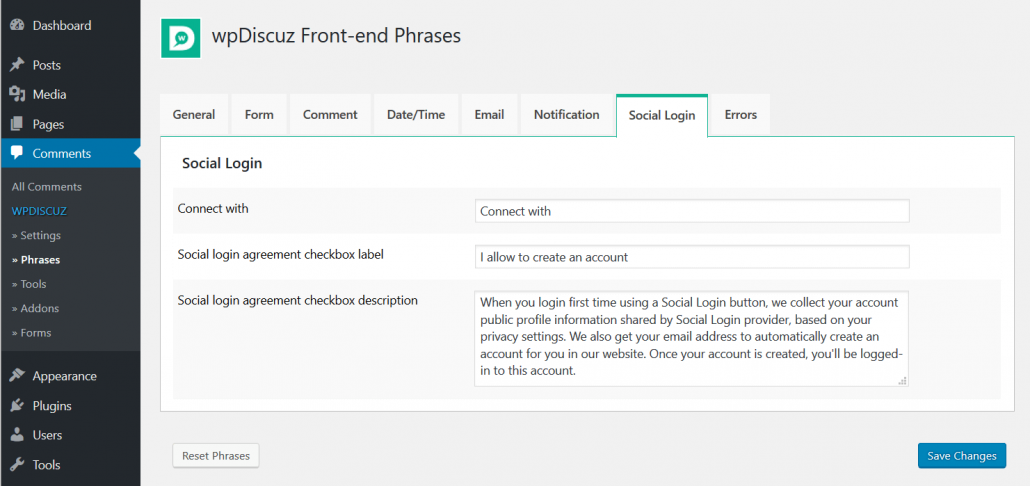The width and height of the screenshot is (1030, 486).
Task: Click the wpDiscuz logo icon
Action: pyautogui.click(x=180, y=37)
